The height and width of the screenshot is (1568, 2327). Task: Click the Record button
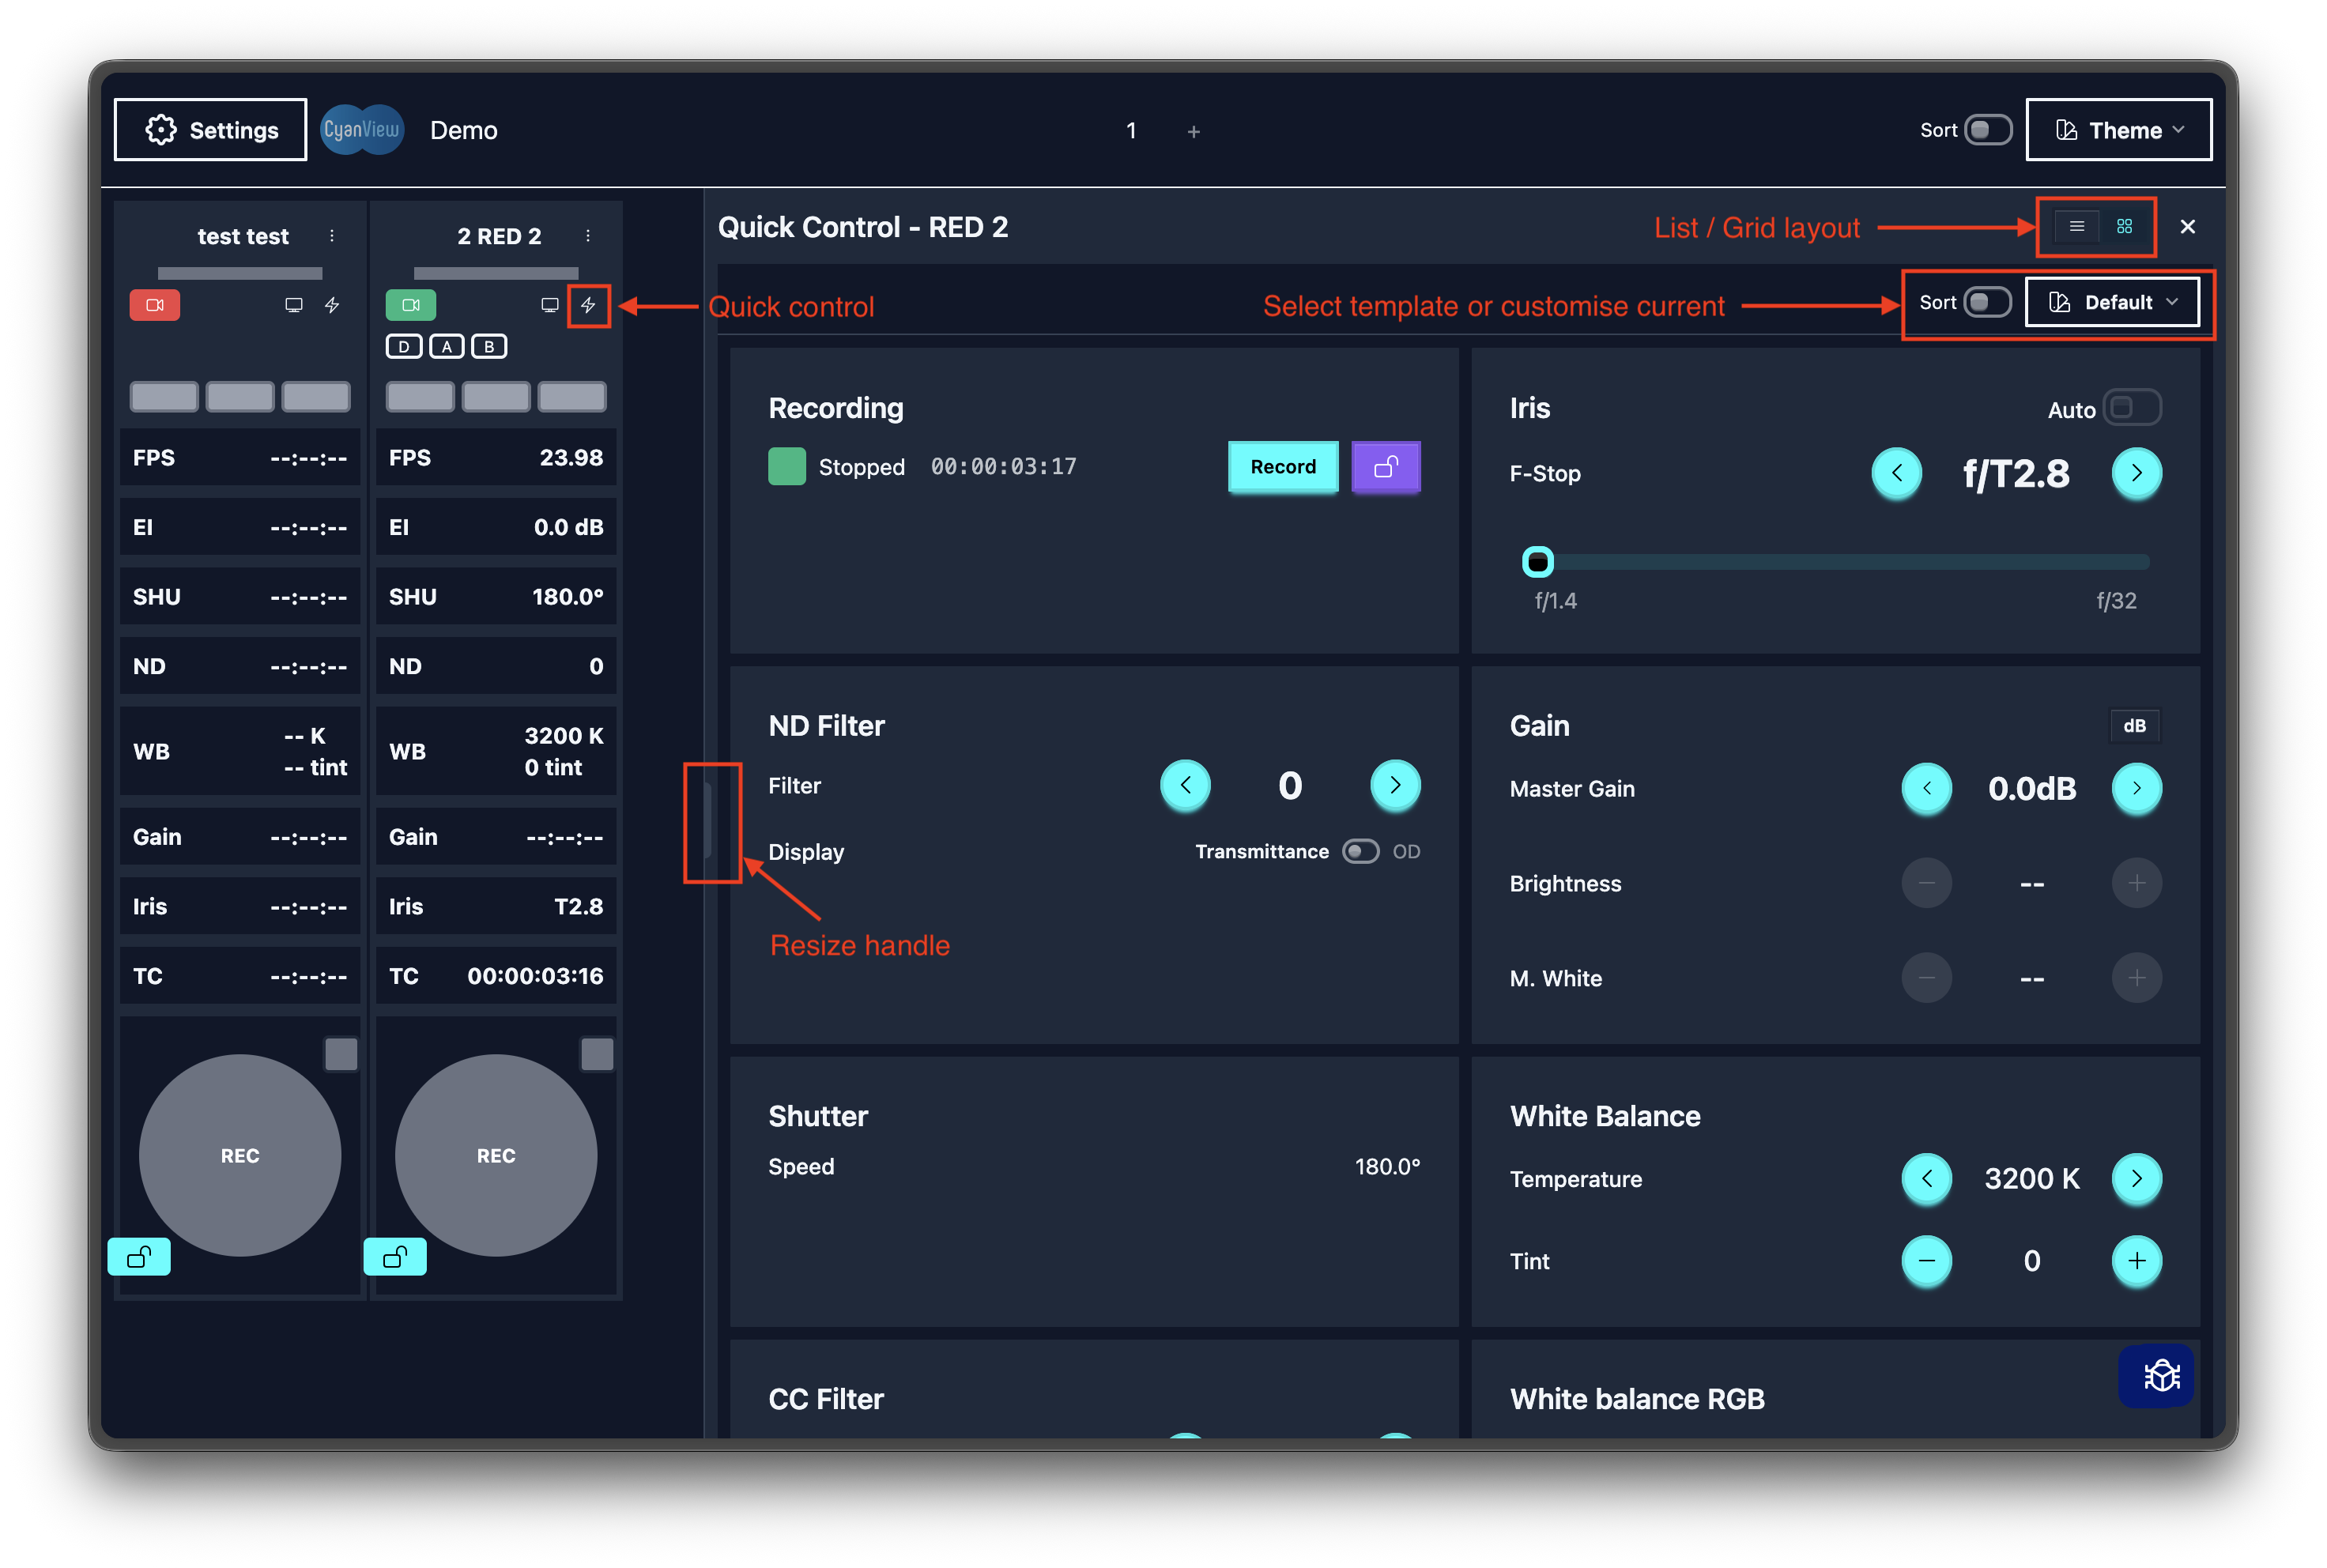[1282, 467]
